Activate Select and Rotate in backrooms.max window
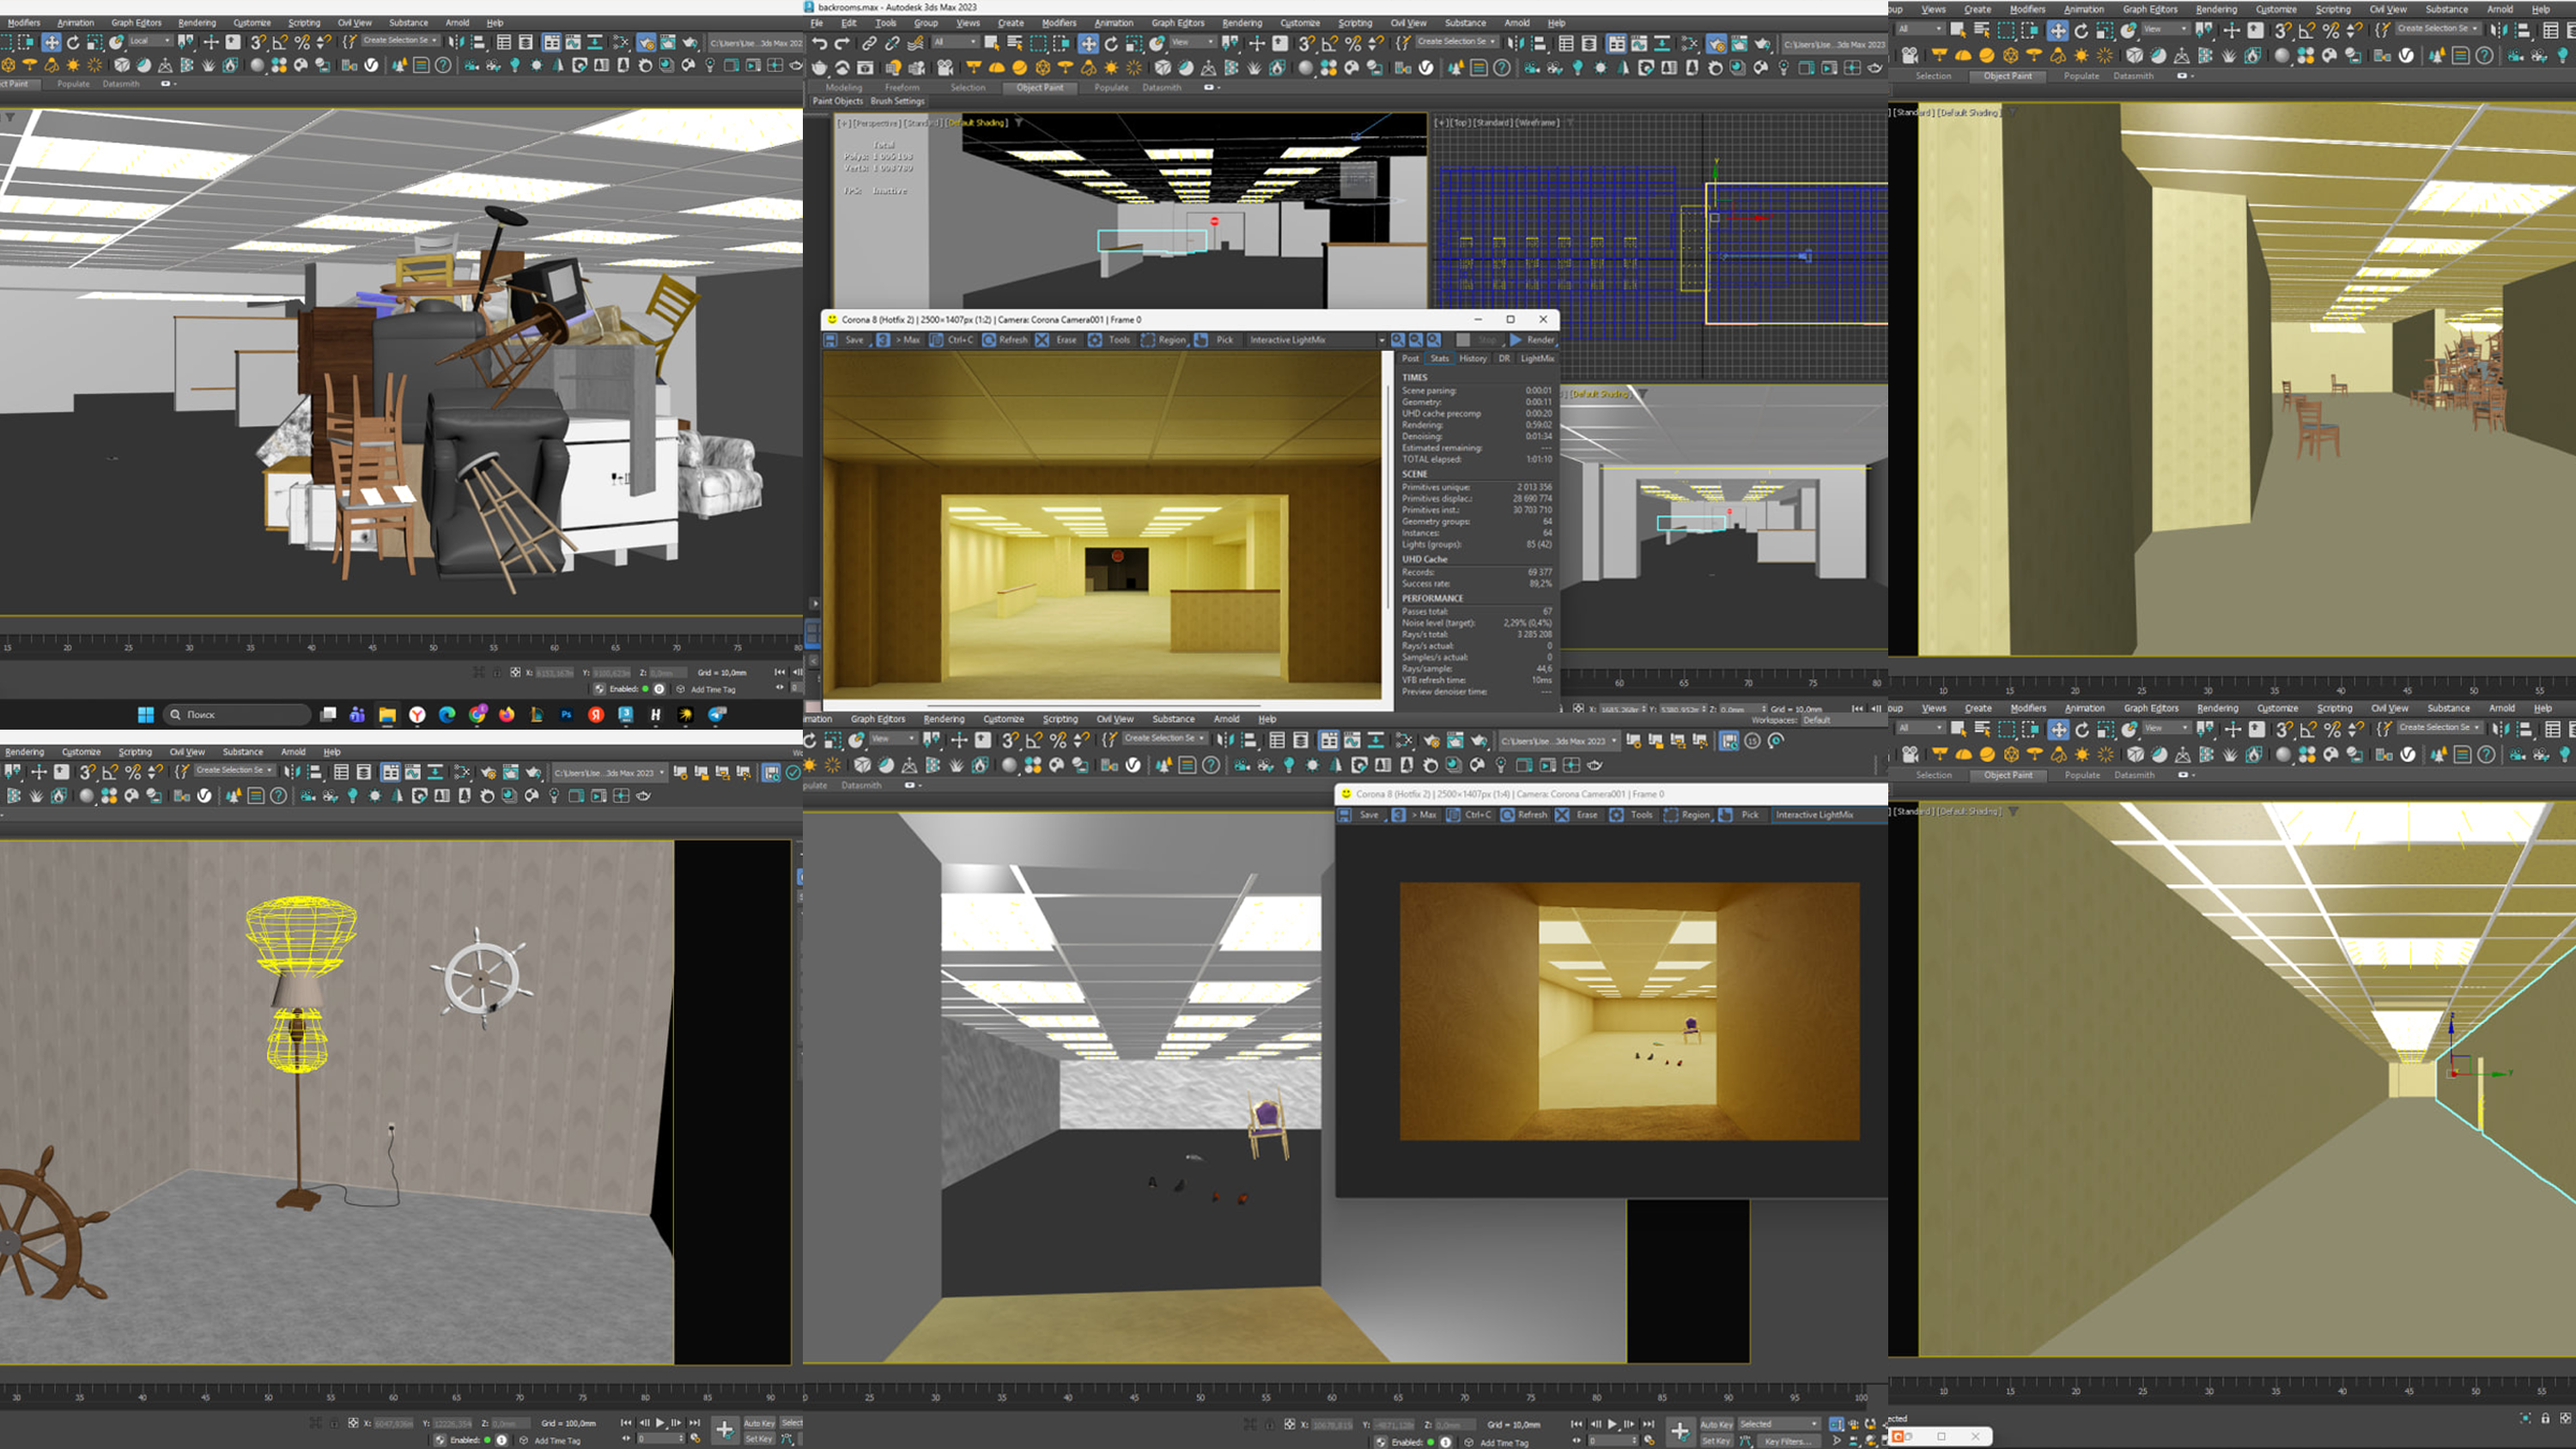The image size is (2576, 1449). 1111,43
